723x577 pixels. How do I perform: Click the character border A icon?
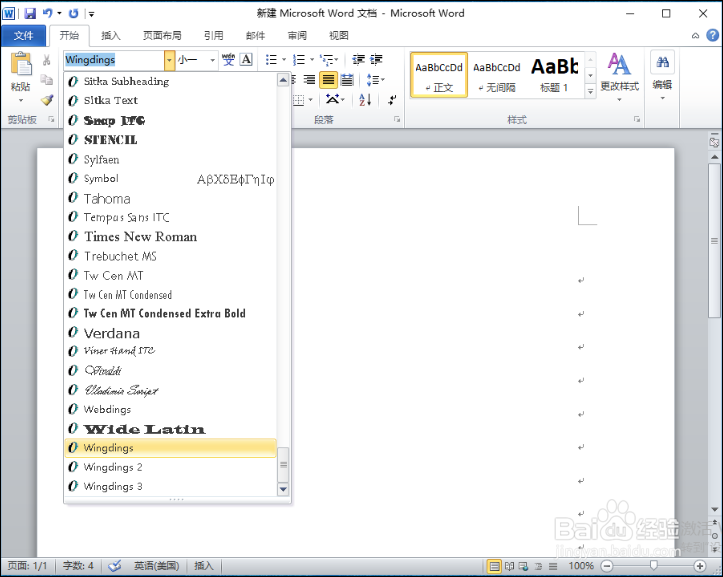pos(247,59)
